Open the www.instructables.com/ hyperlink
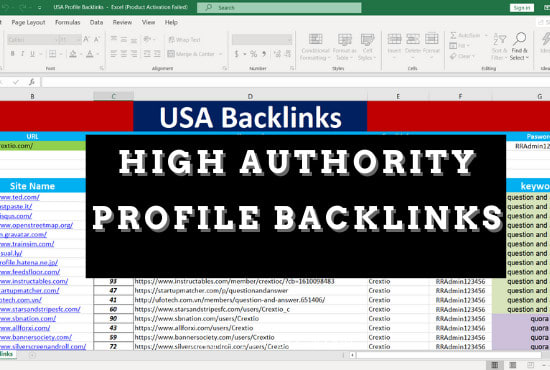550x370 pixels. [34, 281]
